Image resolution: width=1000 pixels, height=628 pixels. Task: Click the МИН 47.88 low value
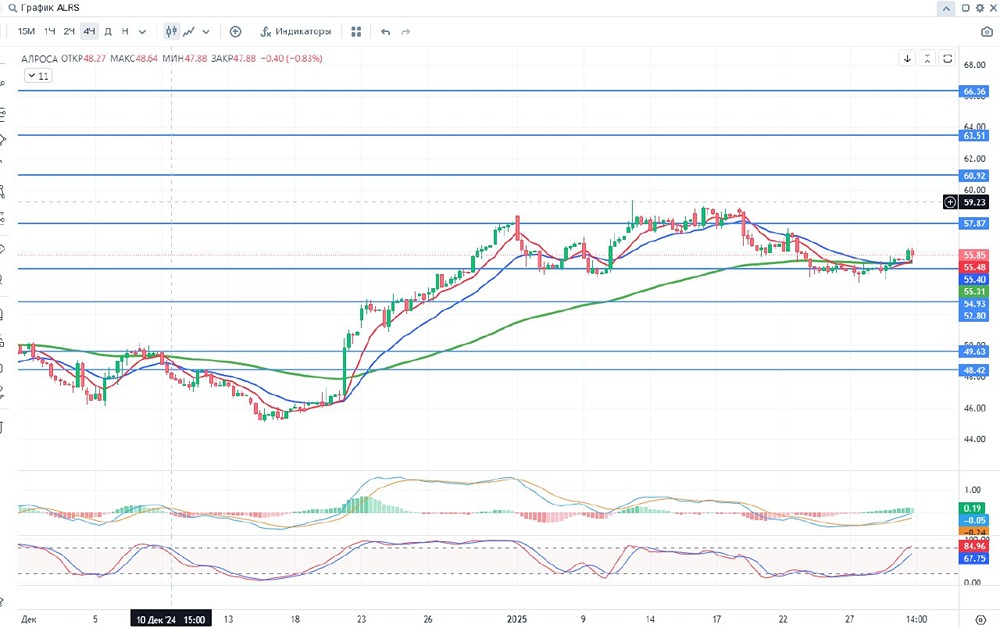[x=185, y=59]
